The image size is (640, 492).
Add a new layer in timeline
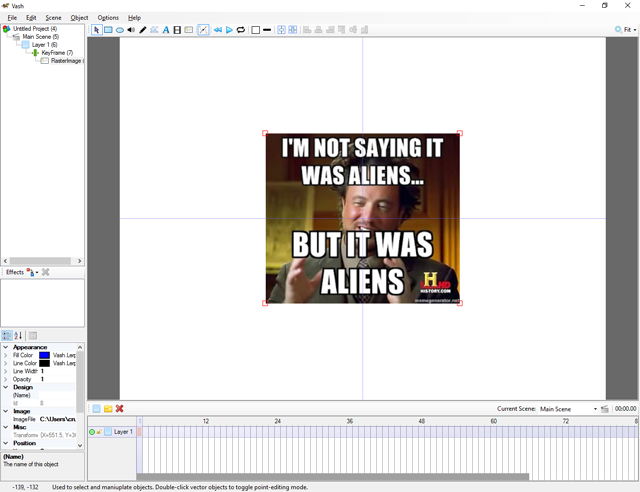tap(96, 409)
